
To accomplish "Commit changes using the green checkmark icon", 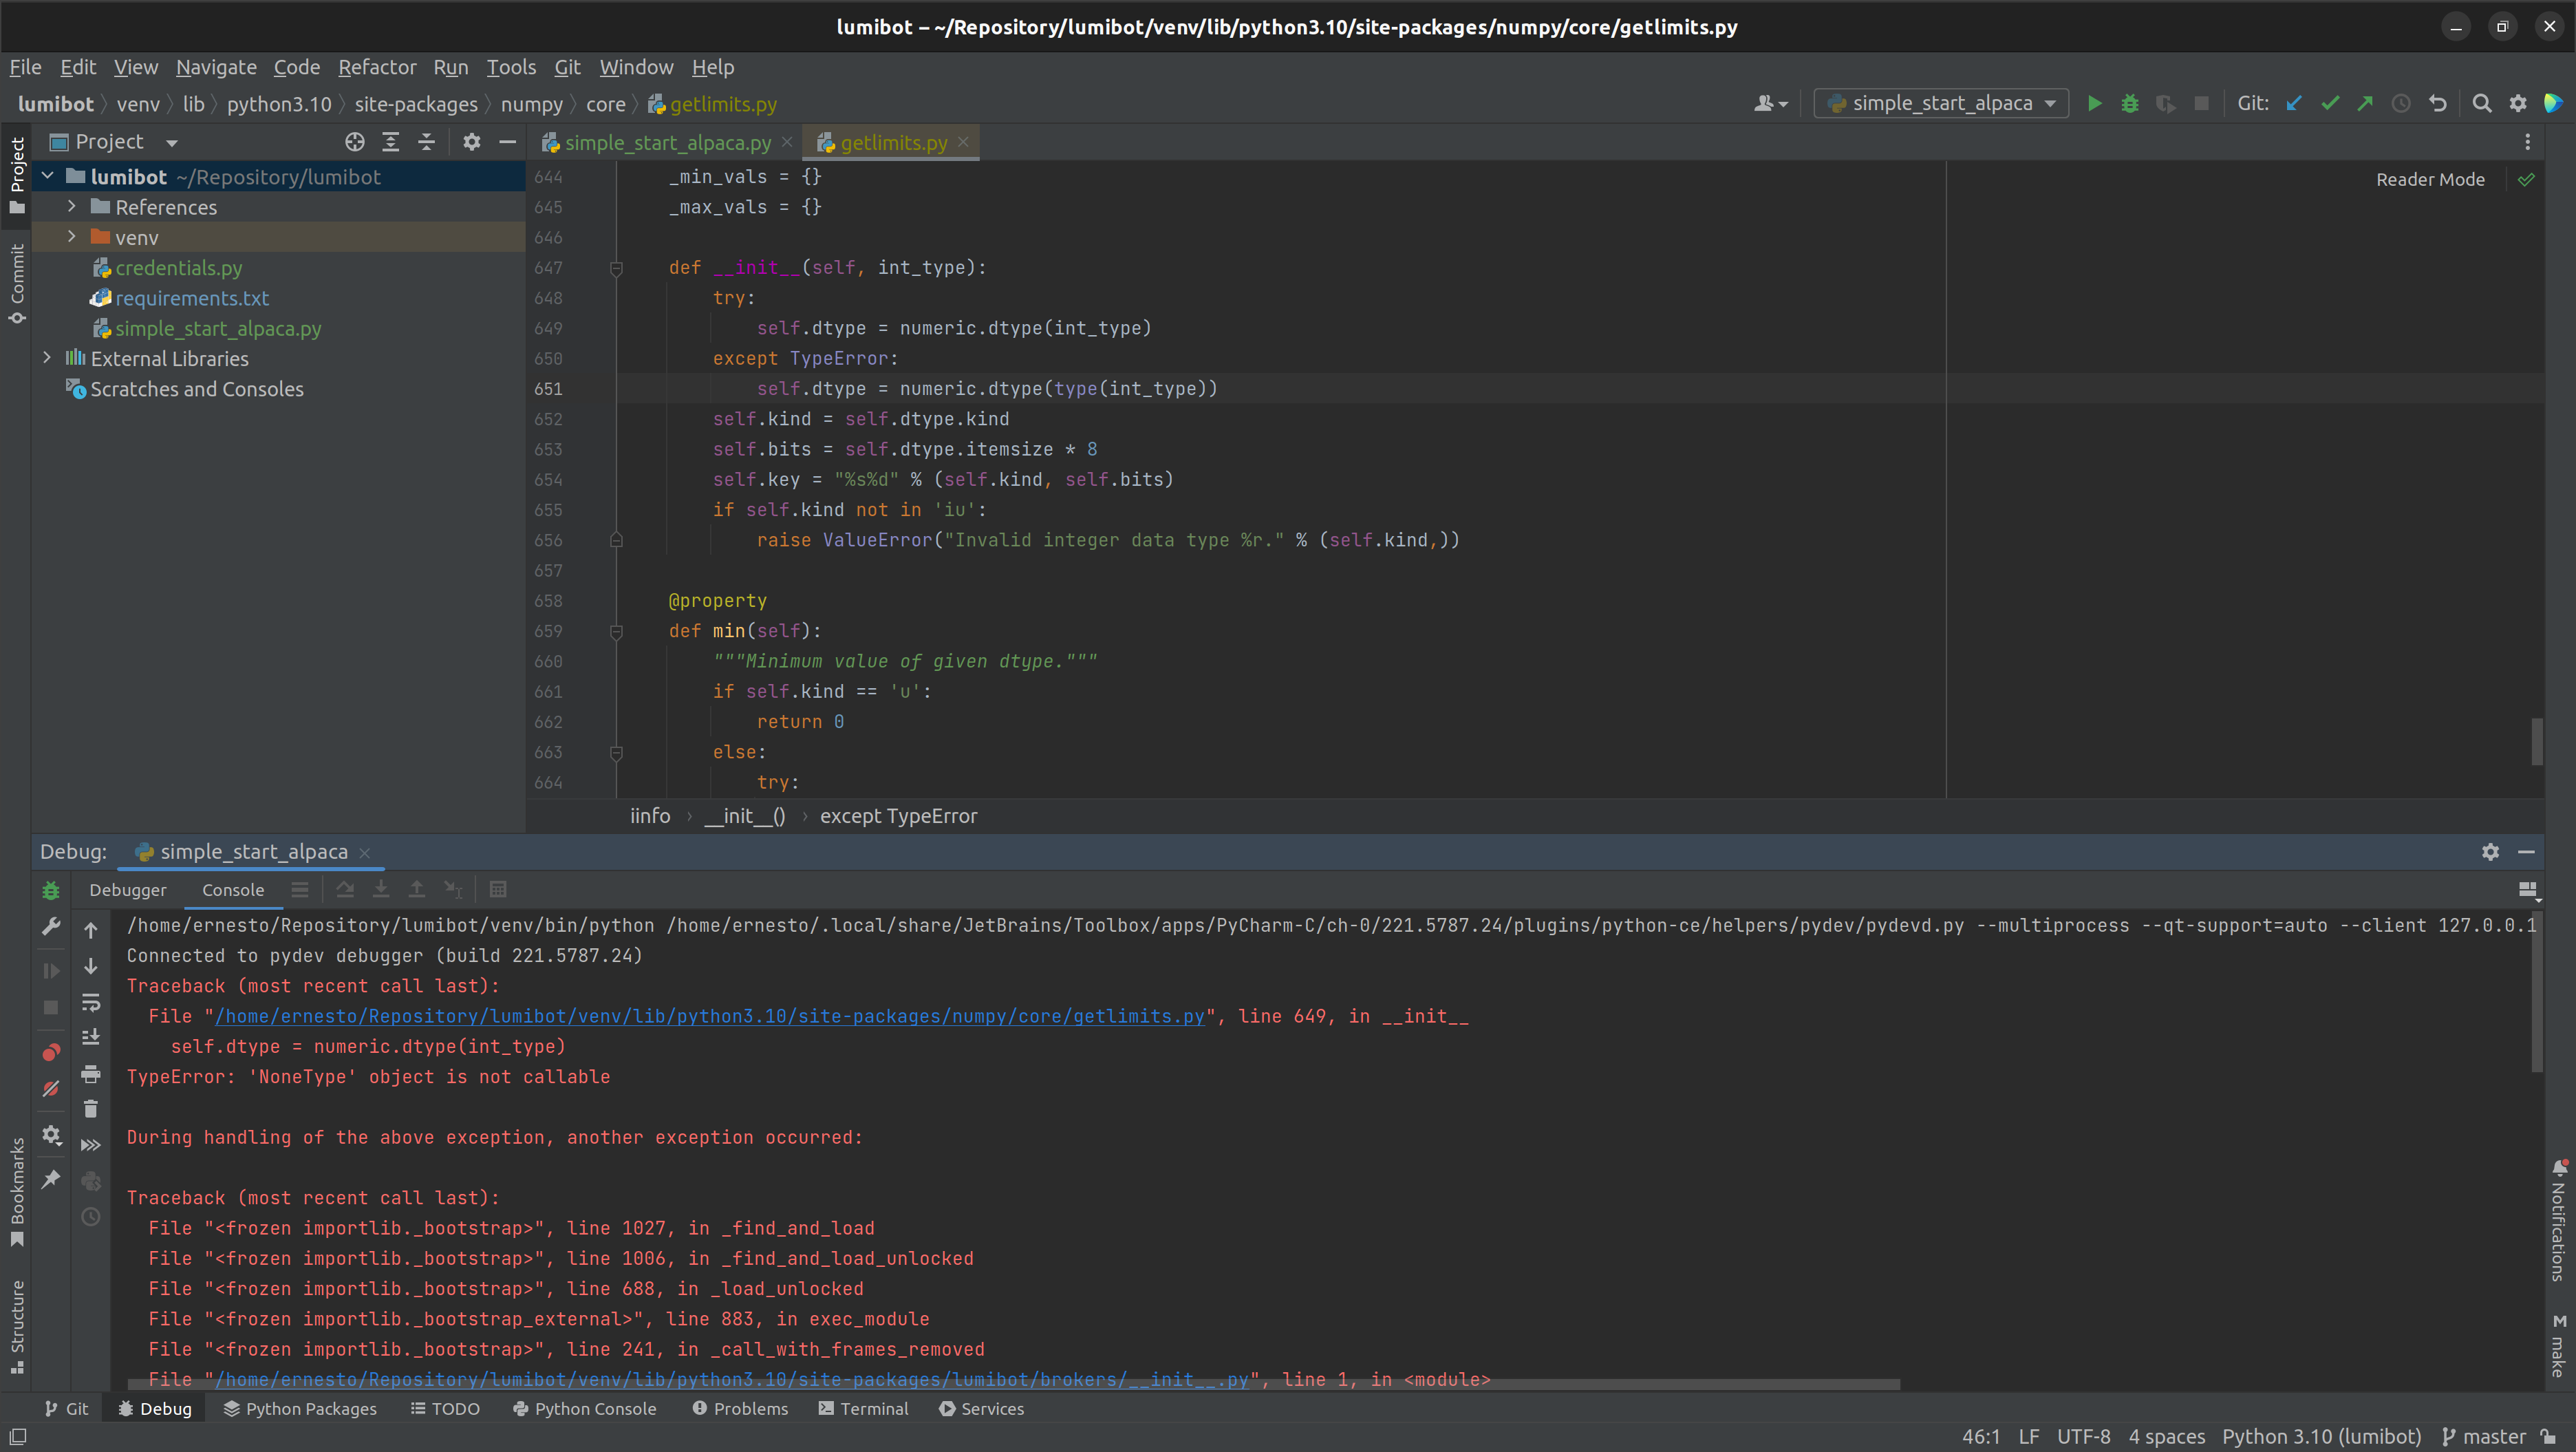I will [x=2331, y=103].
